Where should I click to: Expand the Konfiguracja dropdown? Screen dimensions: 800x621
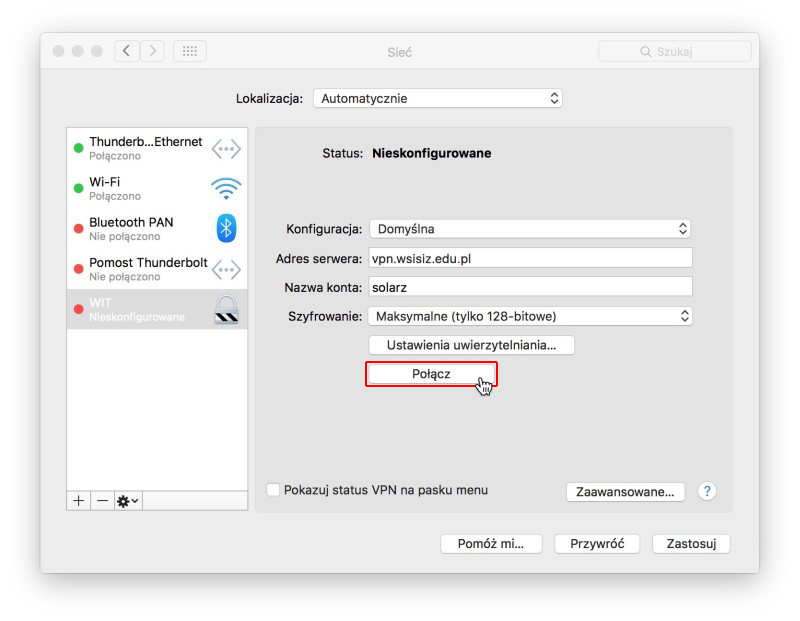[x=530, y=229]
